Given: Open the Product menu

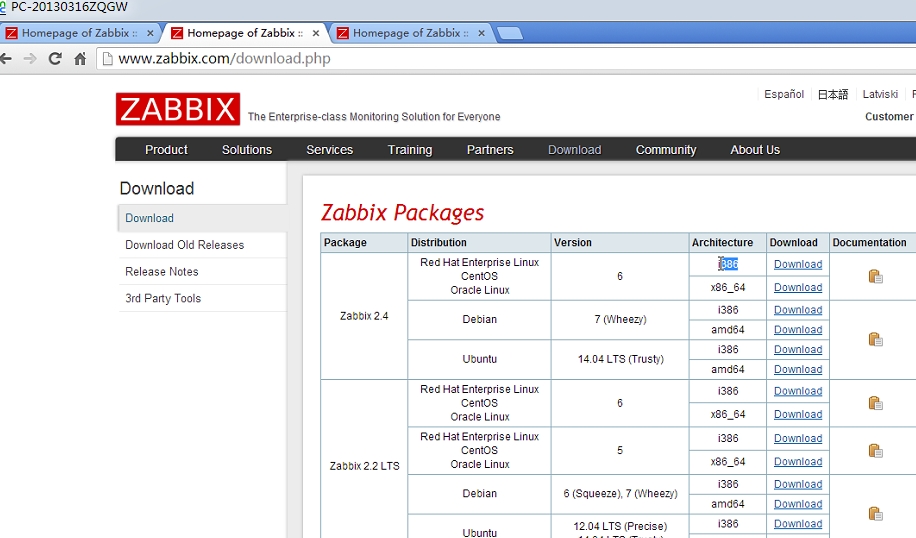Looking at the screenshot, I should pos(166,150).
